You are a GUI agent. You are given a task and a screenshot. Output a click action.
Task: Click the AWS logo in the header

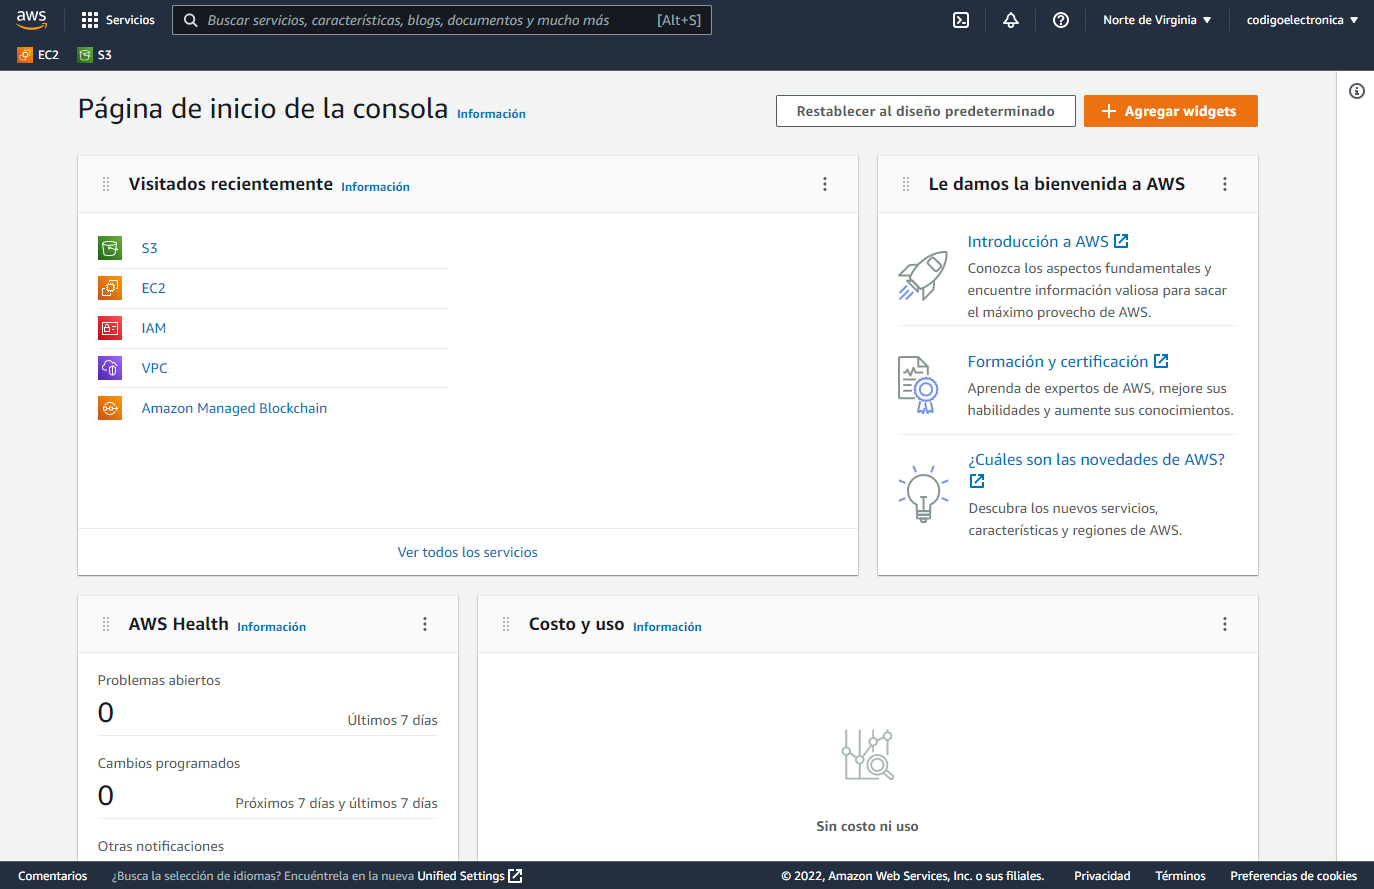[x=31, y=20]
